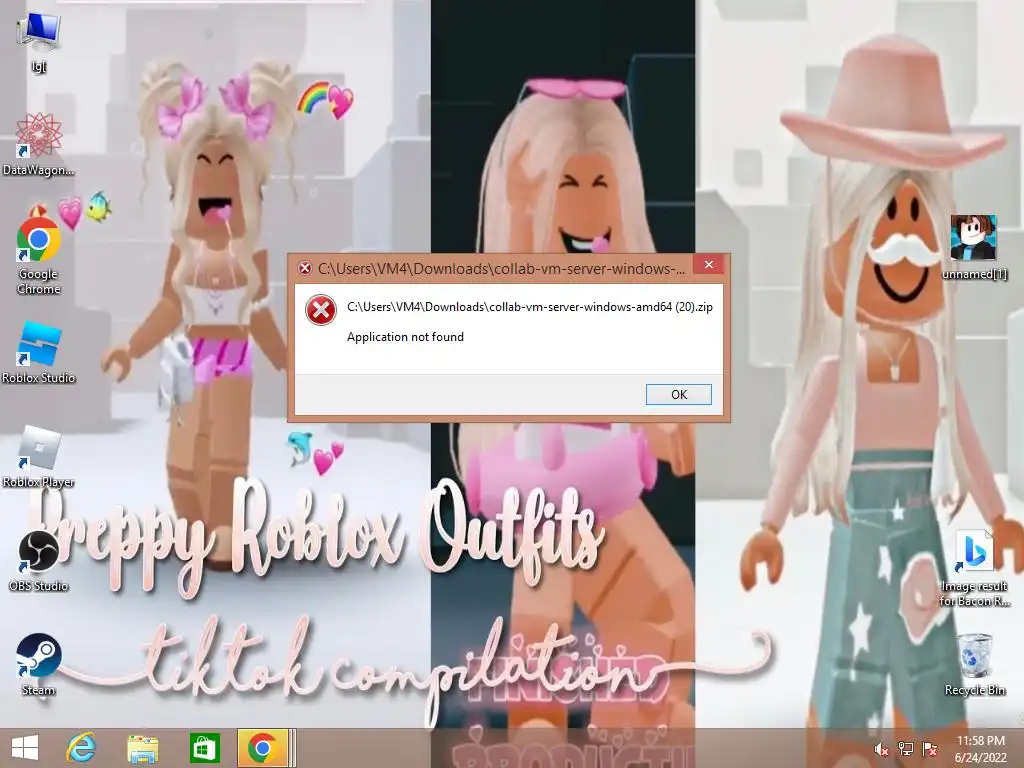1024x768 pixels.
Task: Open the Action Center flag icon
Action: pyautogui.click(x=930, y=749)
